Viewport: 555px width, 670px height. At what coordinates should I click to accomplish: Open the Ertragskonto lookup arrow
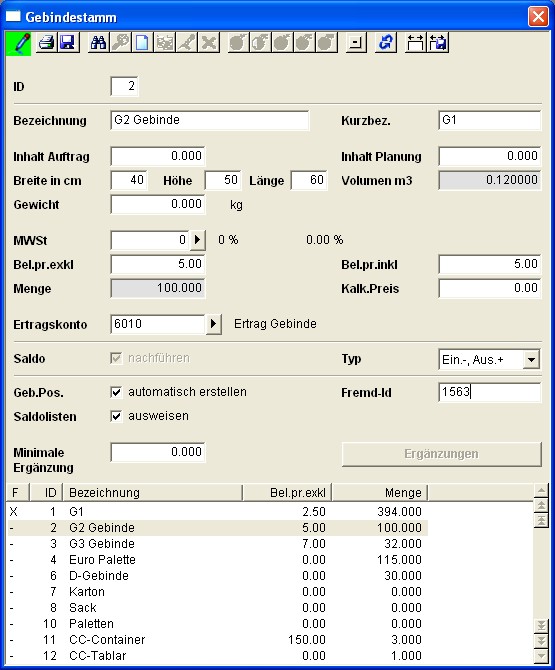point(214,324)
